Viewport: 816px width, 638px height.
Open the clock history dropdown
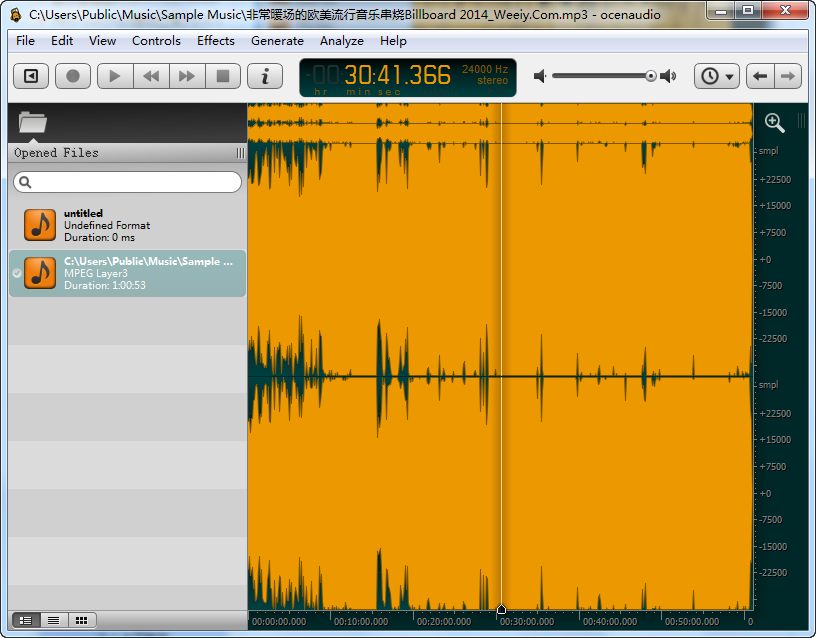pos(717,76)
